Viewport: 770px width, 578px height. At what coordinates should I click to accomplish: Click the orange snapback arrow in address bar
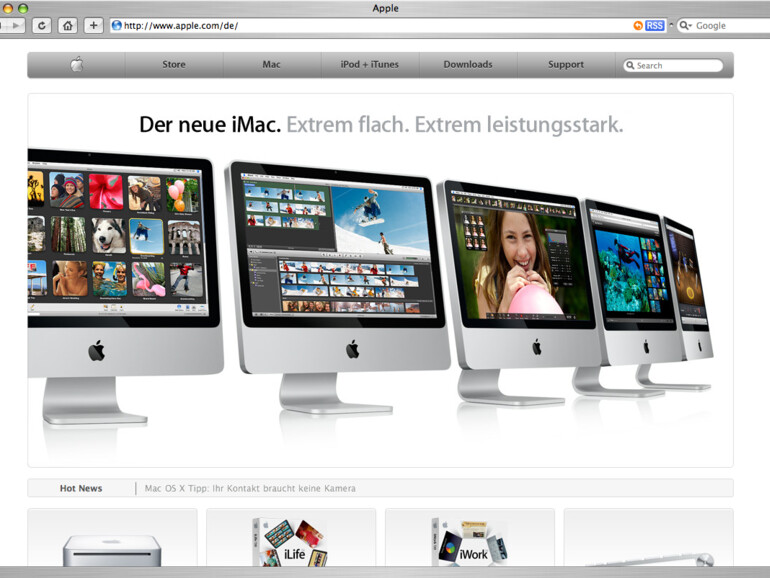(x=638, y=26)
